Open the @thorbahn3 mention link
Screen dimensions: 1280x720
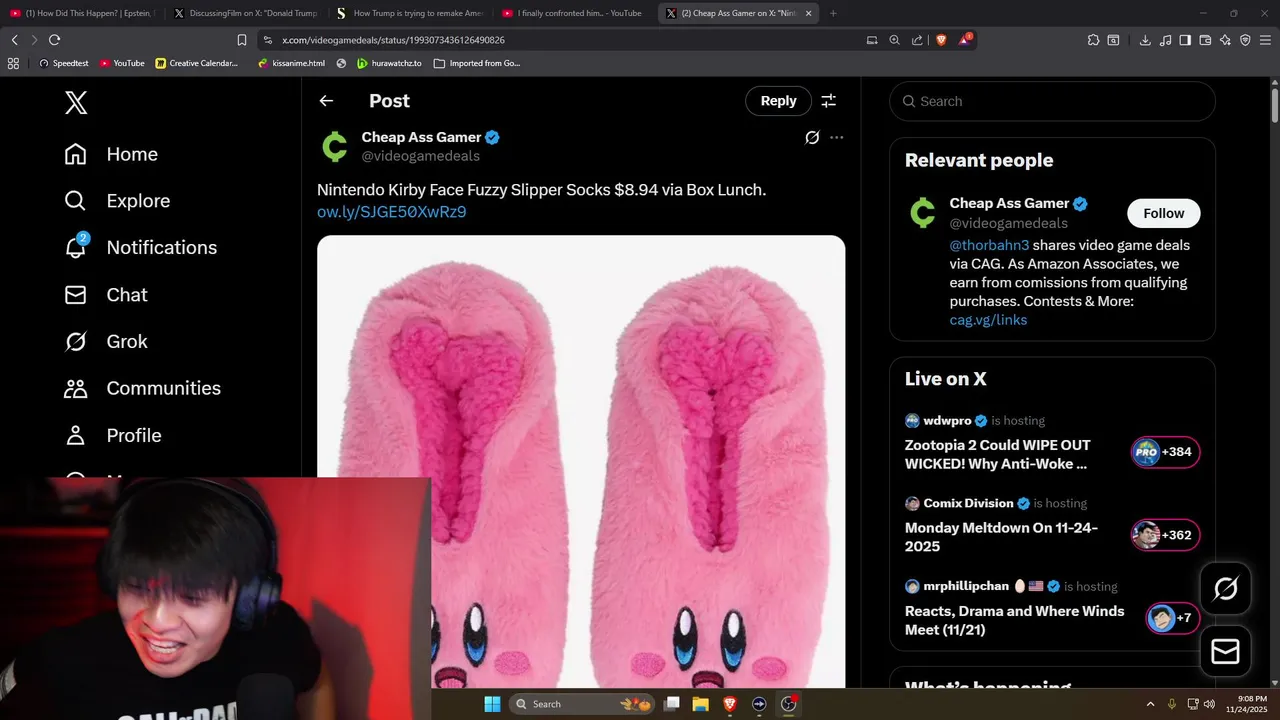(x=989, y=245)
